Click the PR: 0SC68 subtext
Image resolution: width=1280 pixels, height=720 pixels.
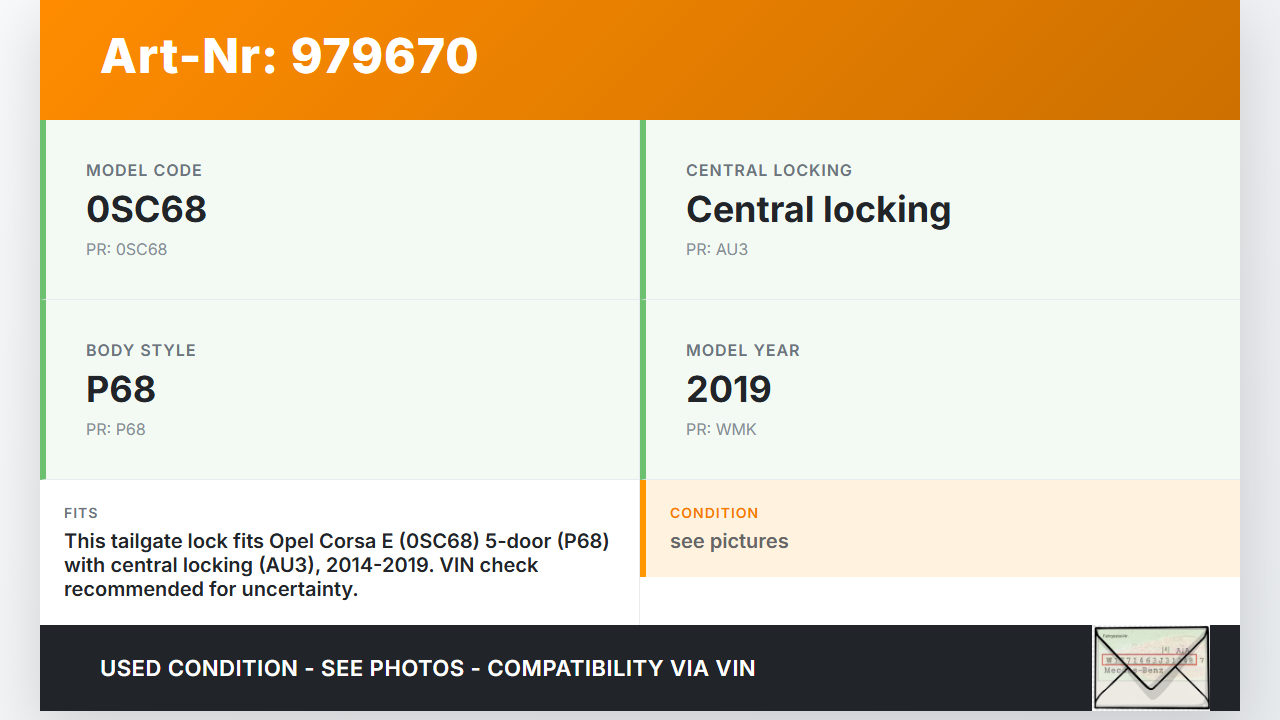point(126,249)
